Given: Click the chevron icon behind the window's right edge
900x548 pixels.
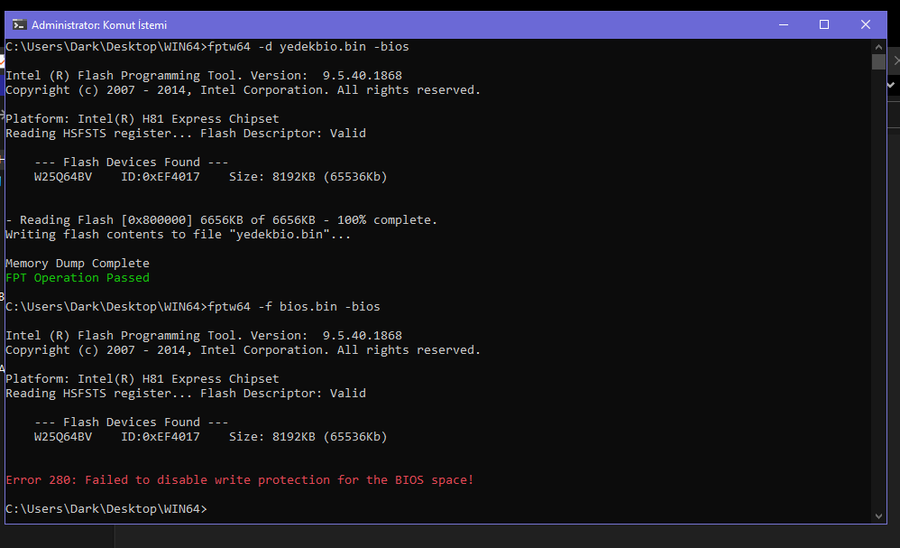Looking at the screenshot, I should [891, 85].
